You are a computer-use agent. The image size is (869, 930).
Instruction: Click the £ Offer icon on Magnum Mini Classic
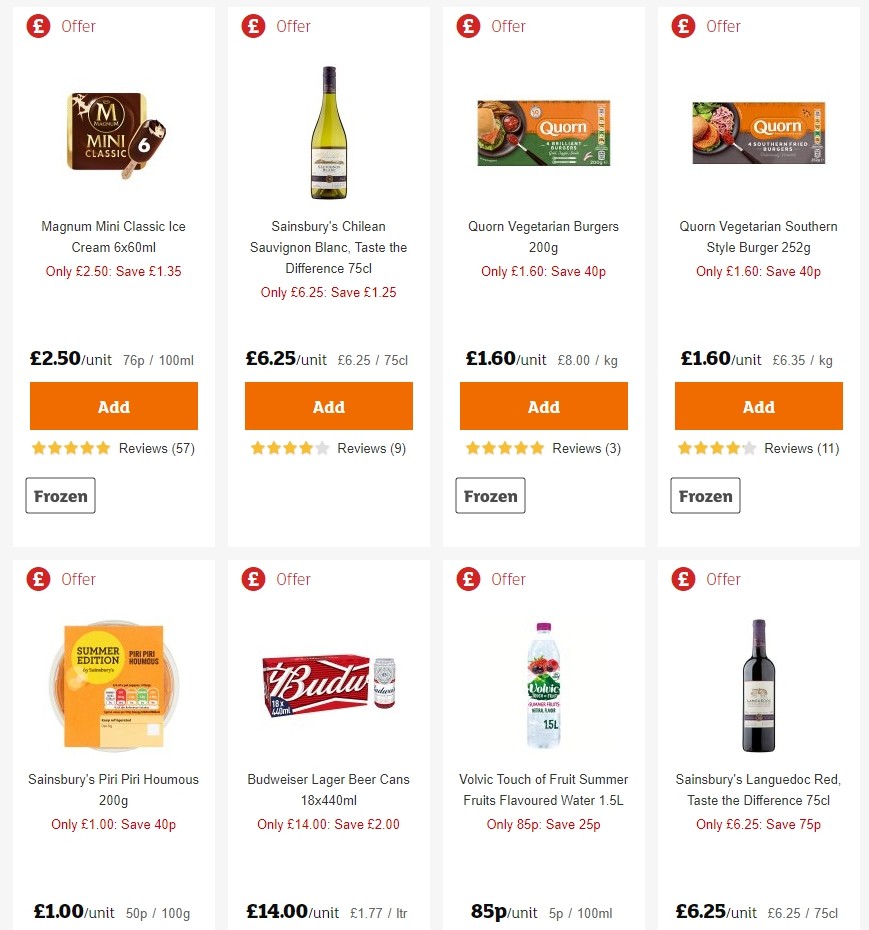38,26
